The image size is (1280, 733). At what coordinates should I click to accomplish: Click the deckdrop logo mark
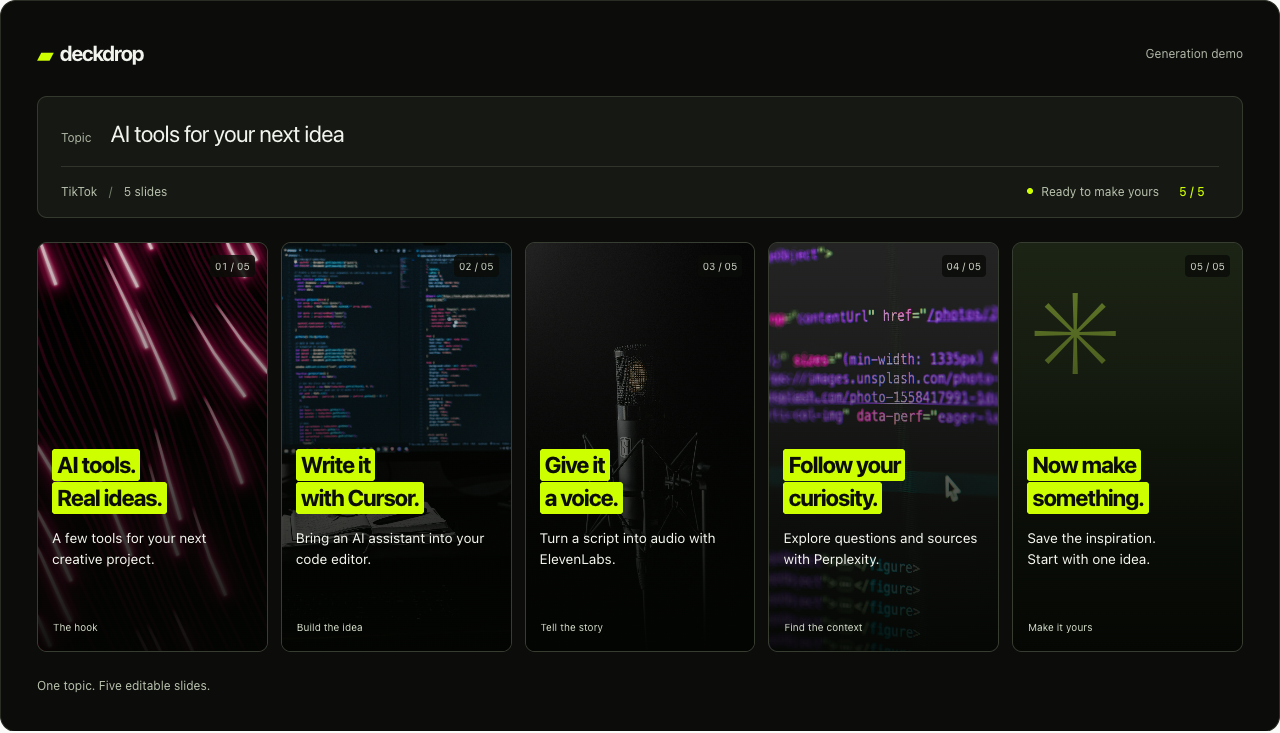coord(45,56)
